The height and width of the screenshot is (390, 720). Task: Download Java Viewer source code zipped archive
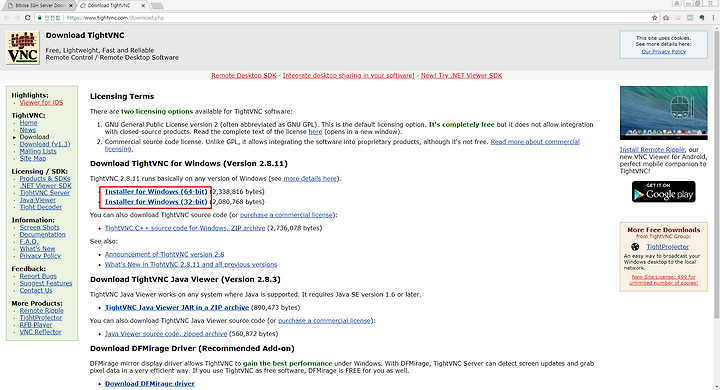click(x=166, y=333)
